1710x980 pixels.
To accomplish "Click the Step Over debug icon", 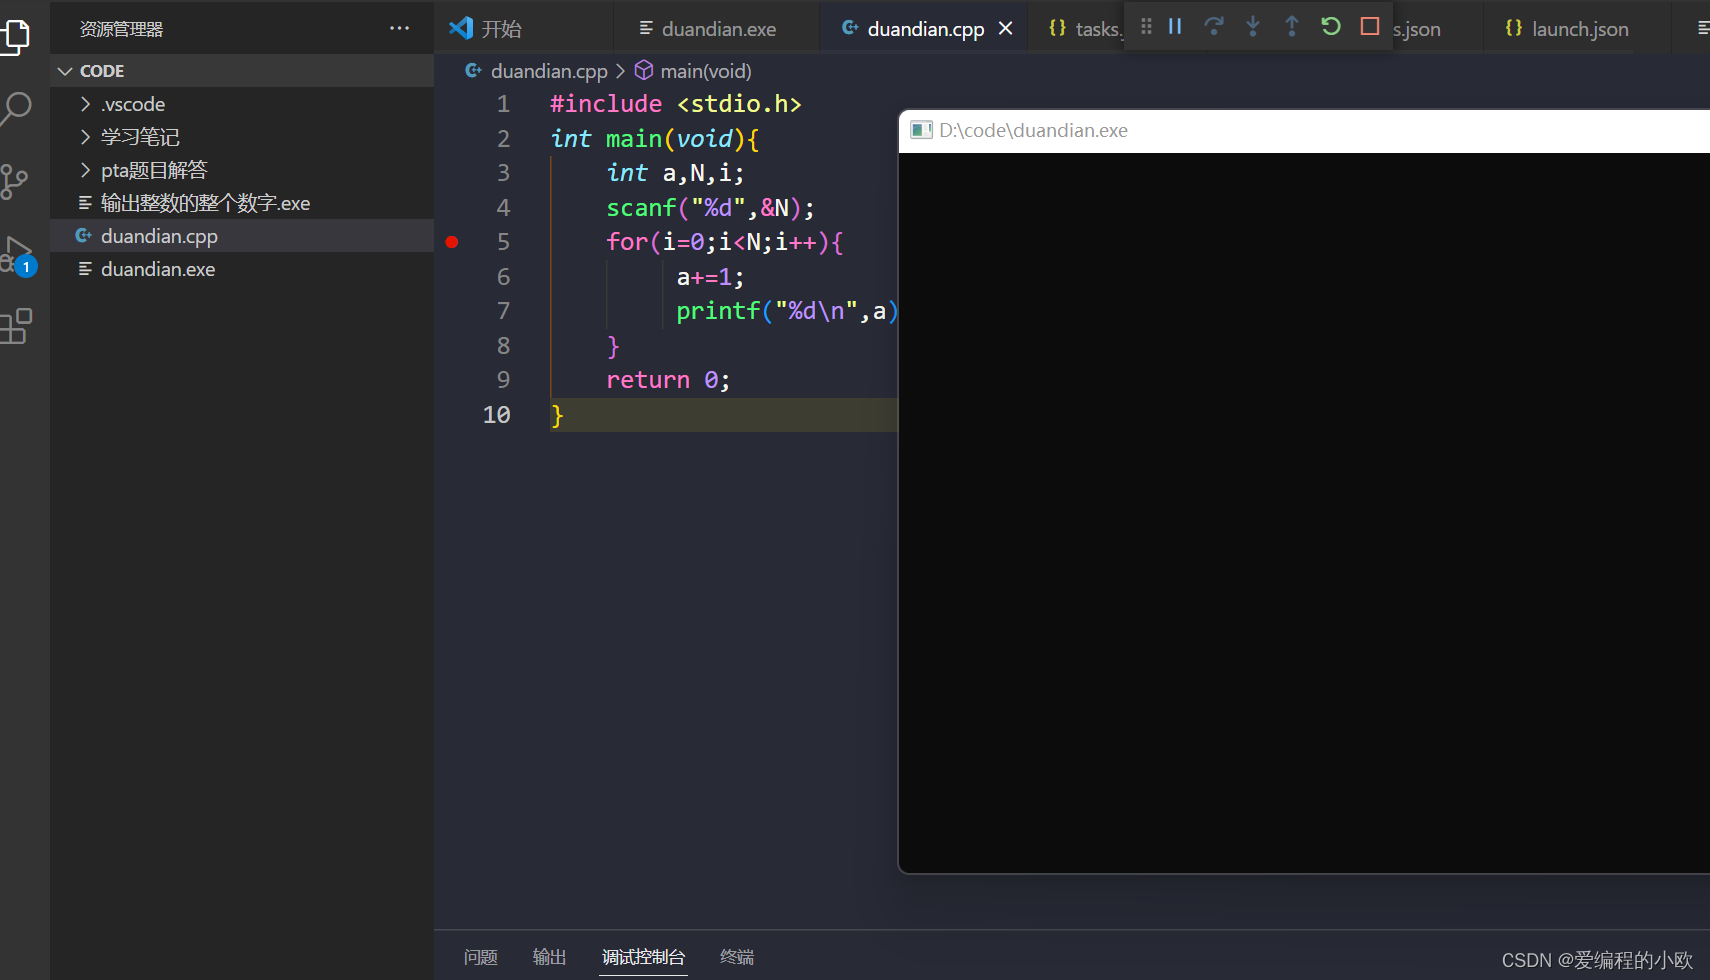I will 1215,27.
